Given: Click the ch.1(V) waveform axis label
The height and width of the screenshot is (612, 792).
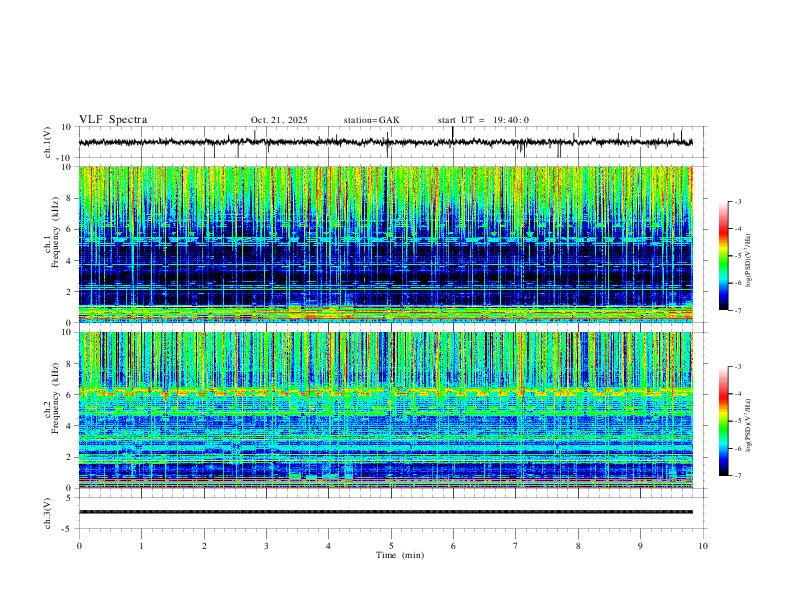Looking at the screenshot, I should pyautogui.click(x=48, y=142).
